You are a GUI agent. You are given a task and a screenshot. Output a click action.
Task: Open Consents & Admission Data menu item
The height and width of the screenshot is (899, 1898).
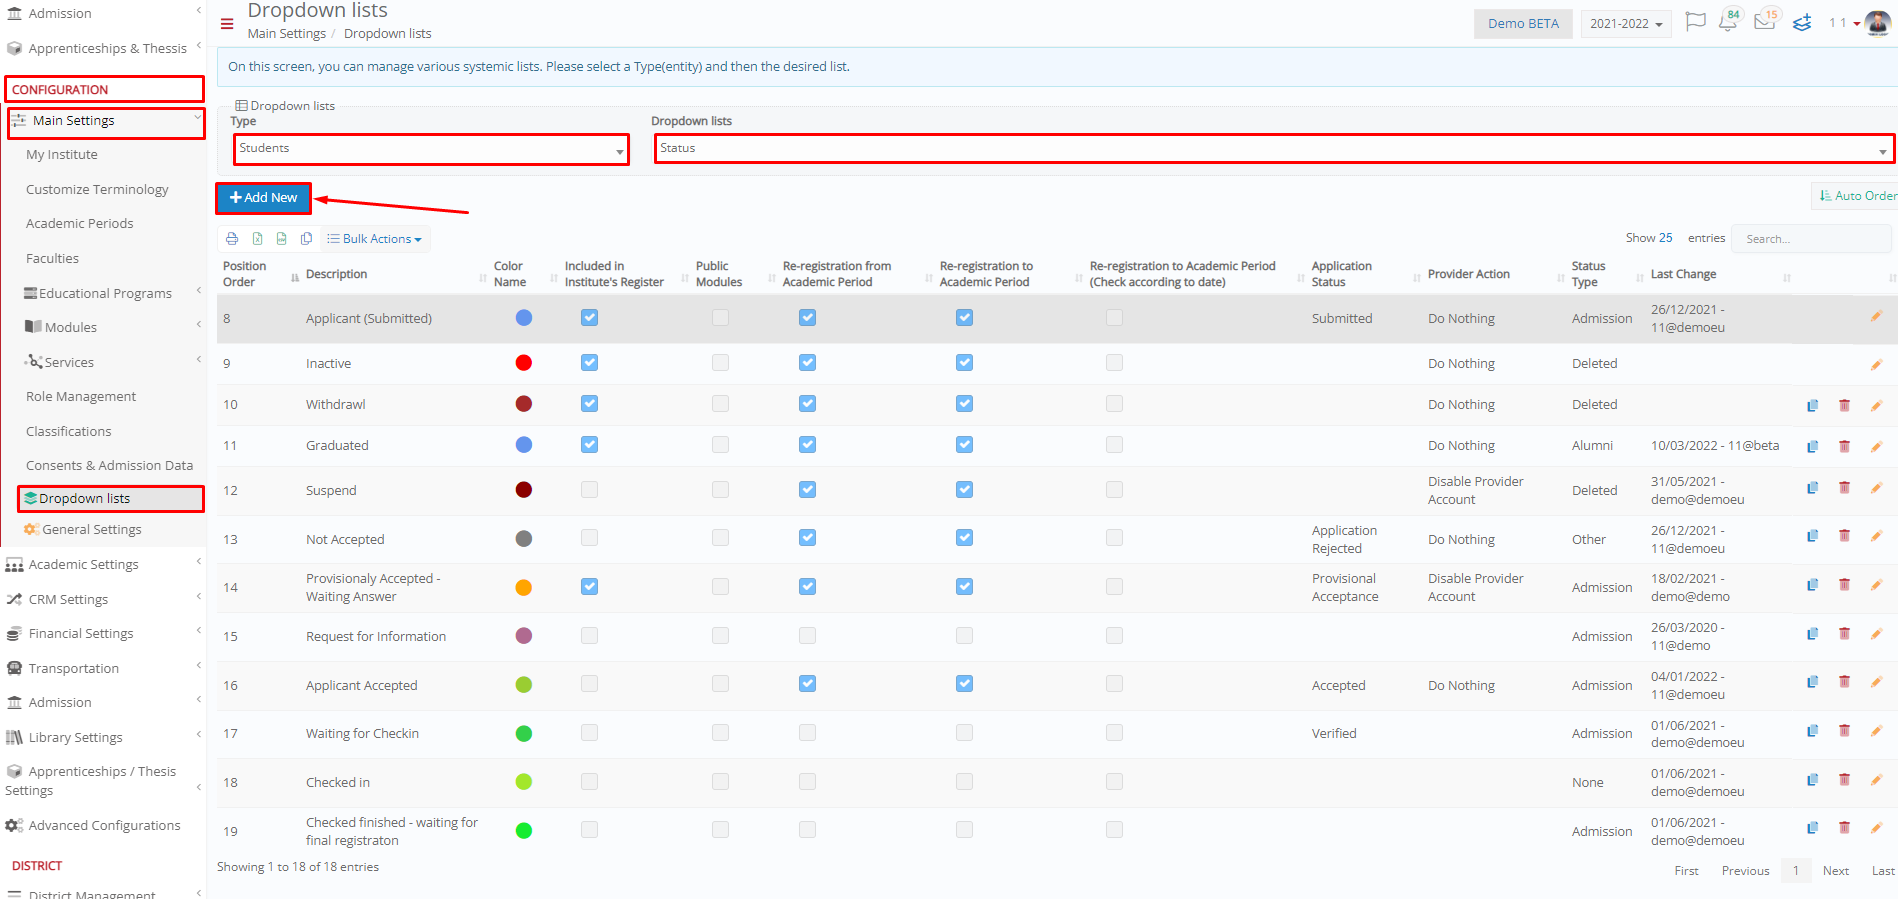(x=109, y=465)
